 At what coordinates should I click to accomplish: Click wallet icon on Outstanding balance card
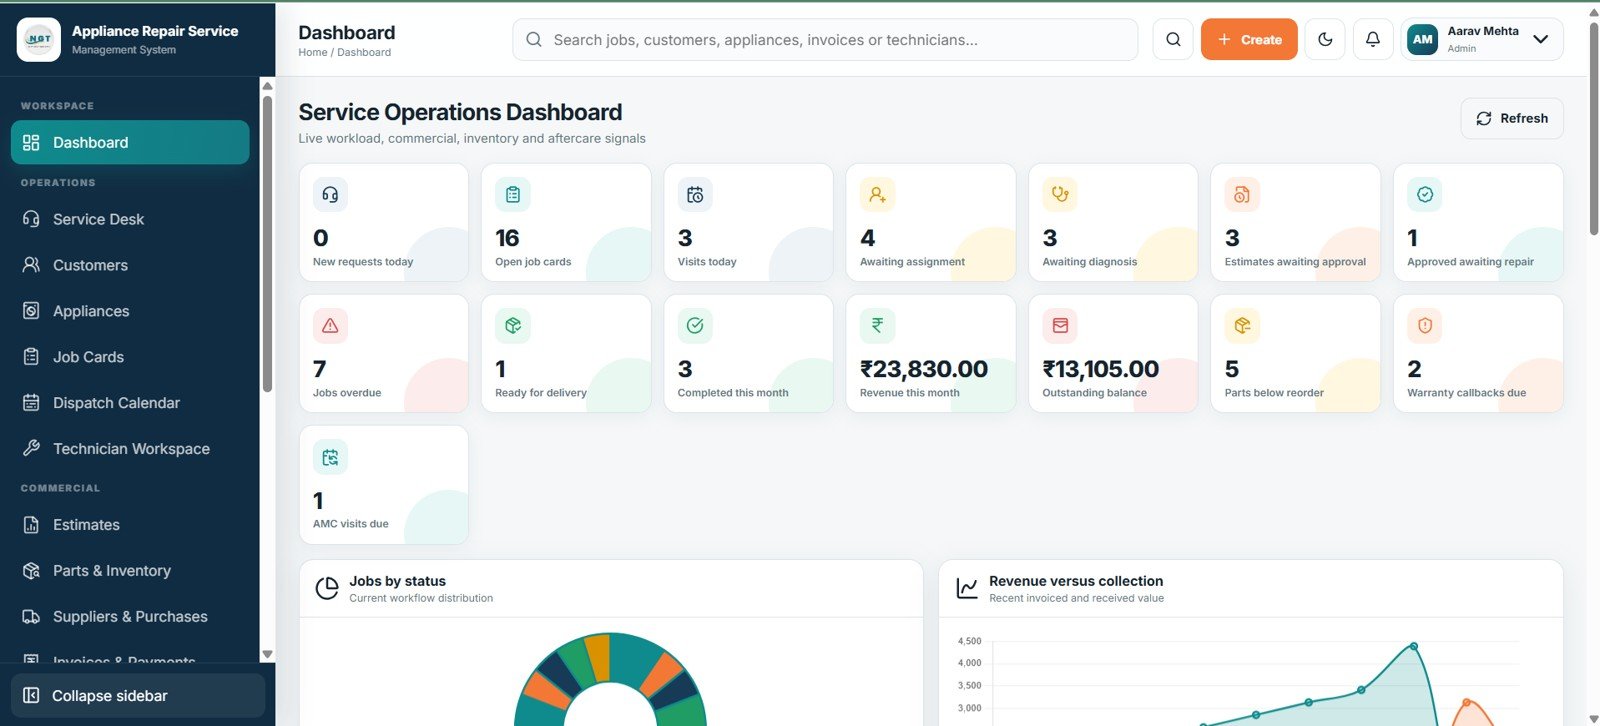[x=1060, y=326]
